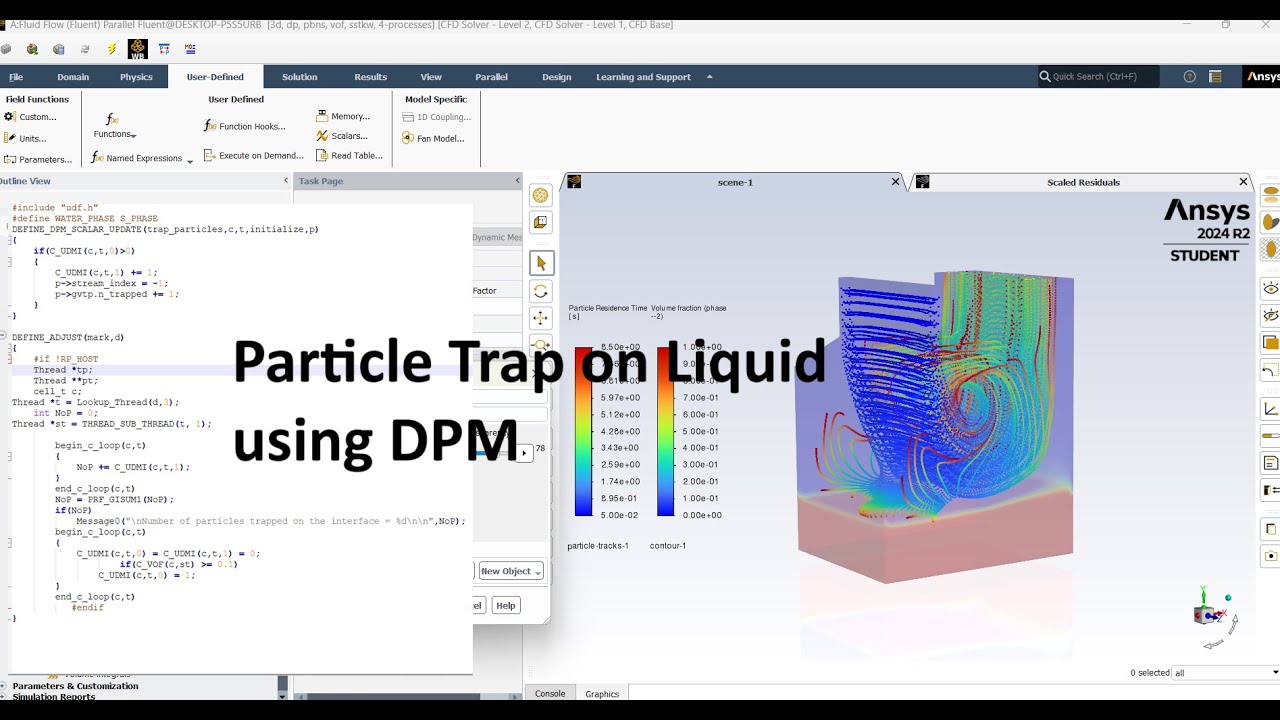Open the selection filter 'all' dropdown
The width and height of the screenshot is (1280, 720).
pos(1227,673)
